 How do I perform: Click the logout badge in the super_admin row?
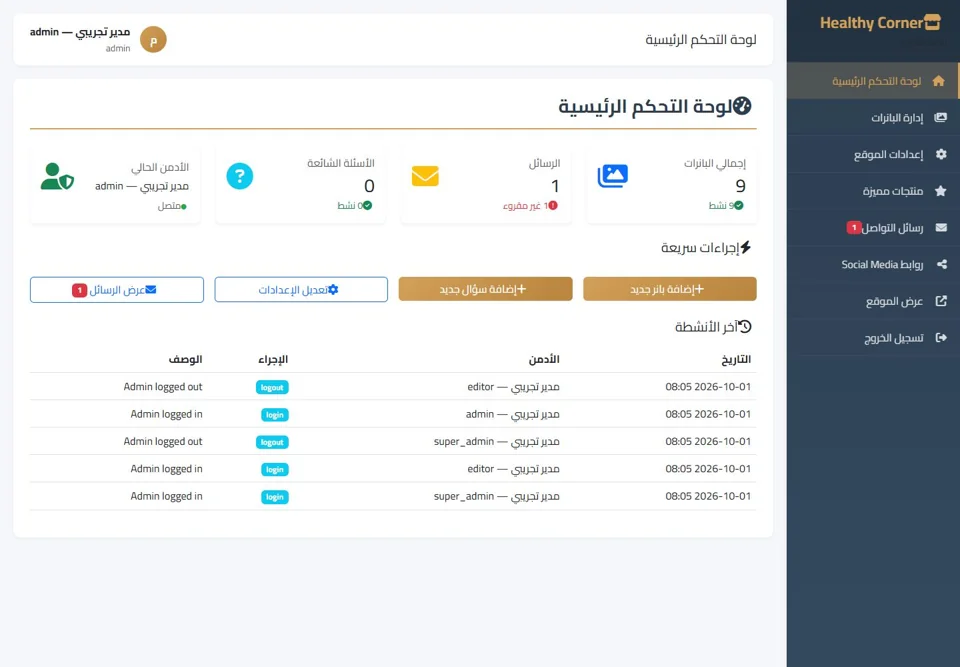point(272,442)
